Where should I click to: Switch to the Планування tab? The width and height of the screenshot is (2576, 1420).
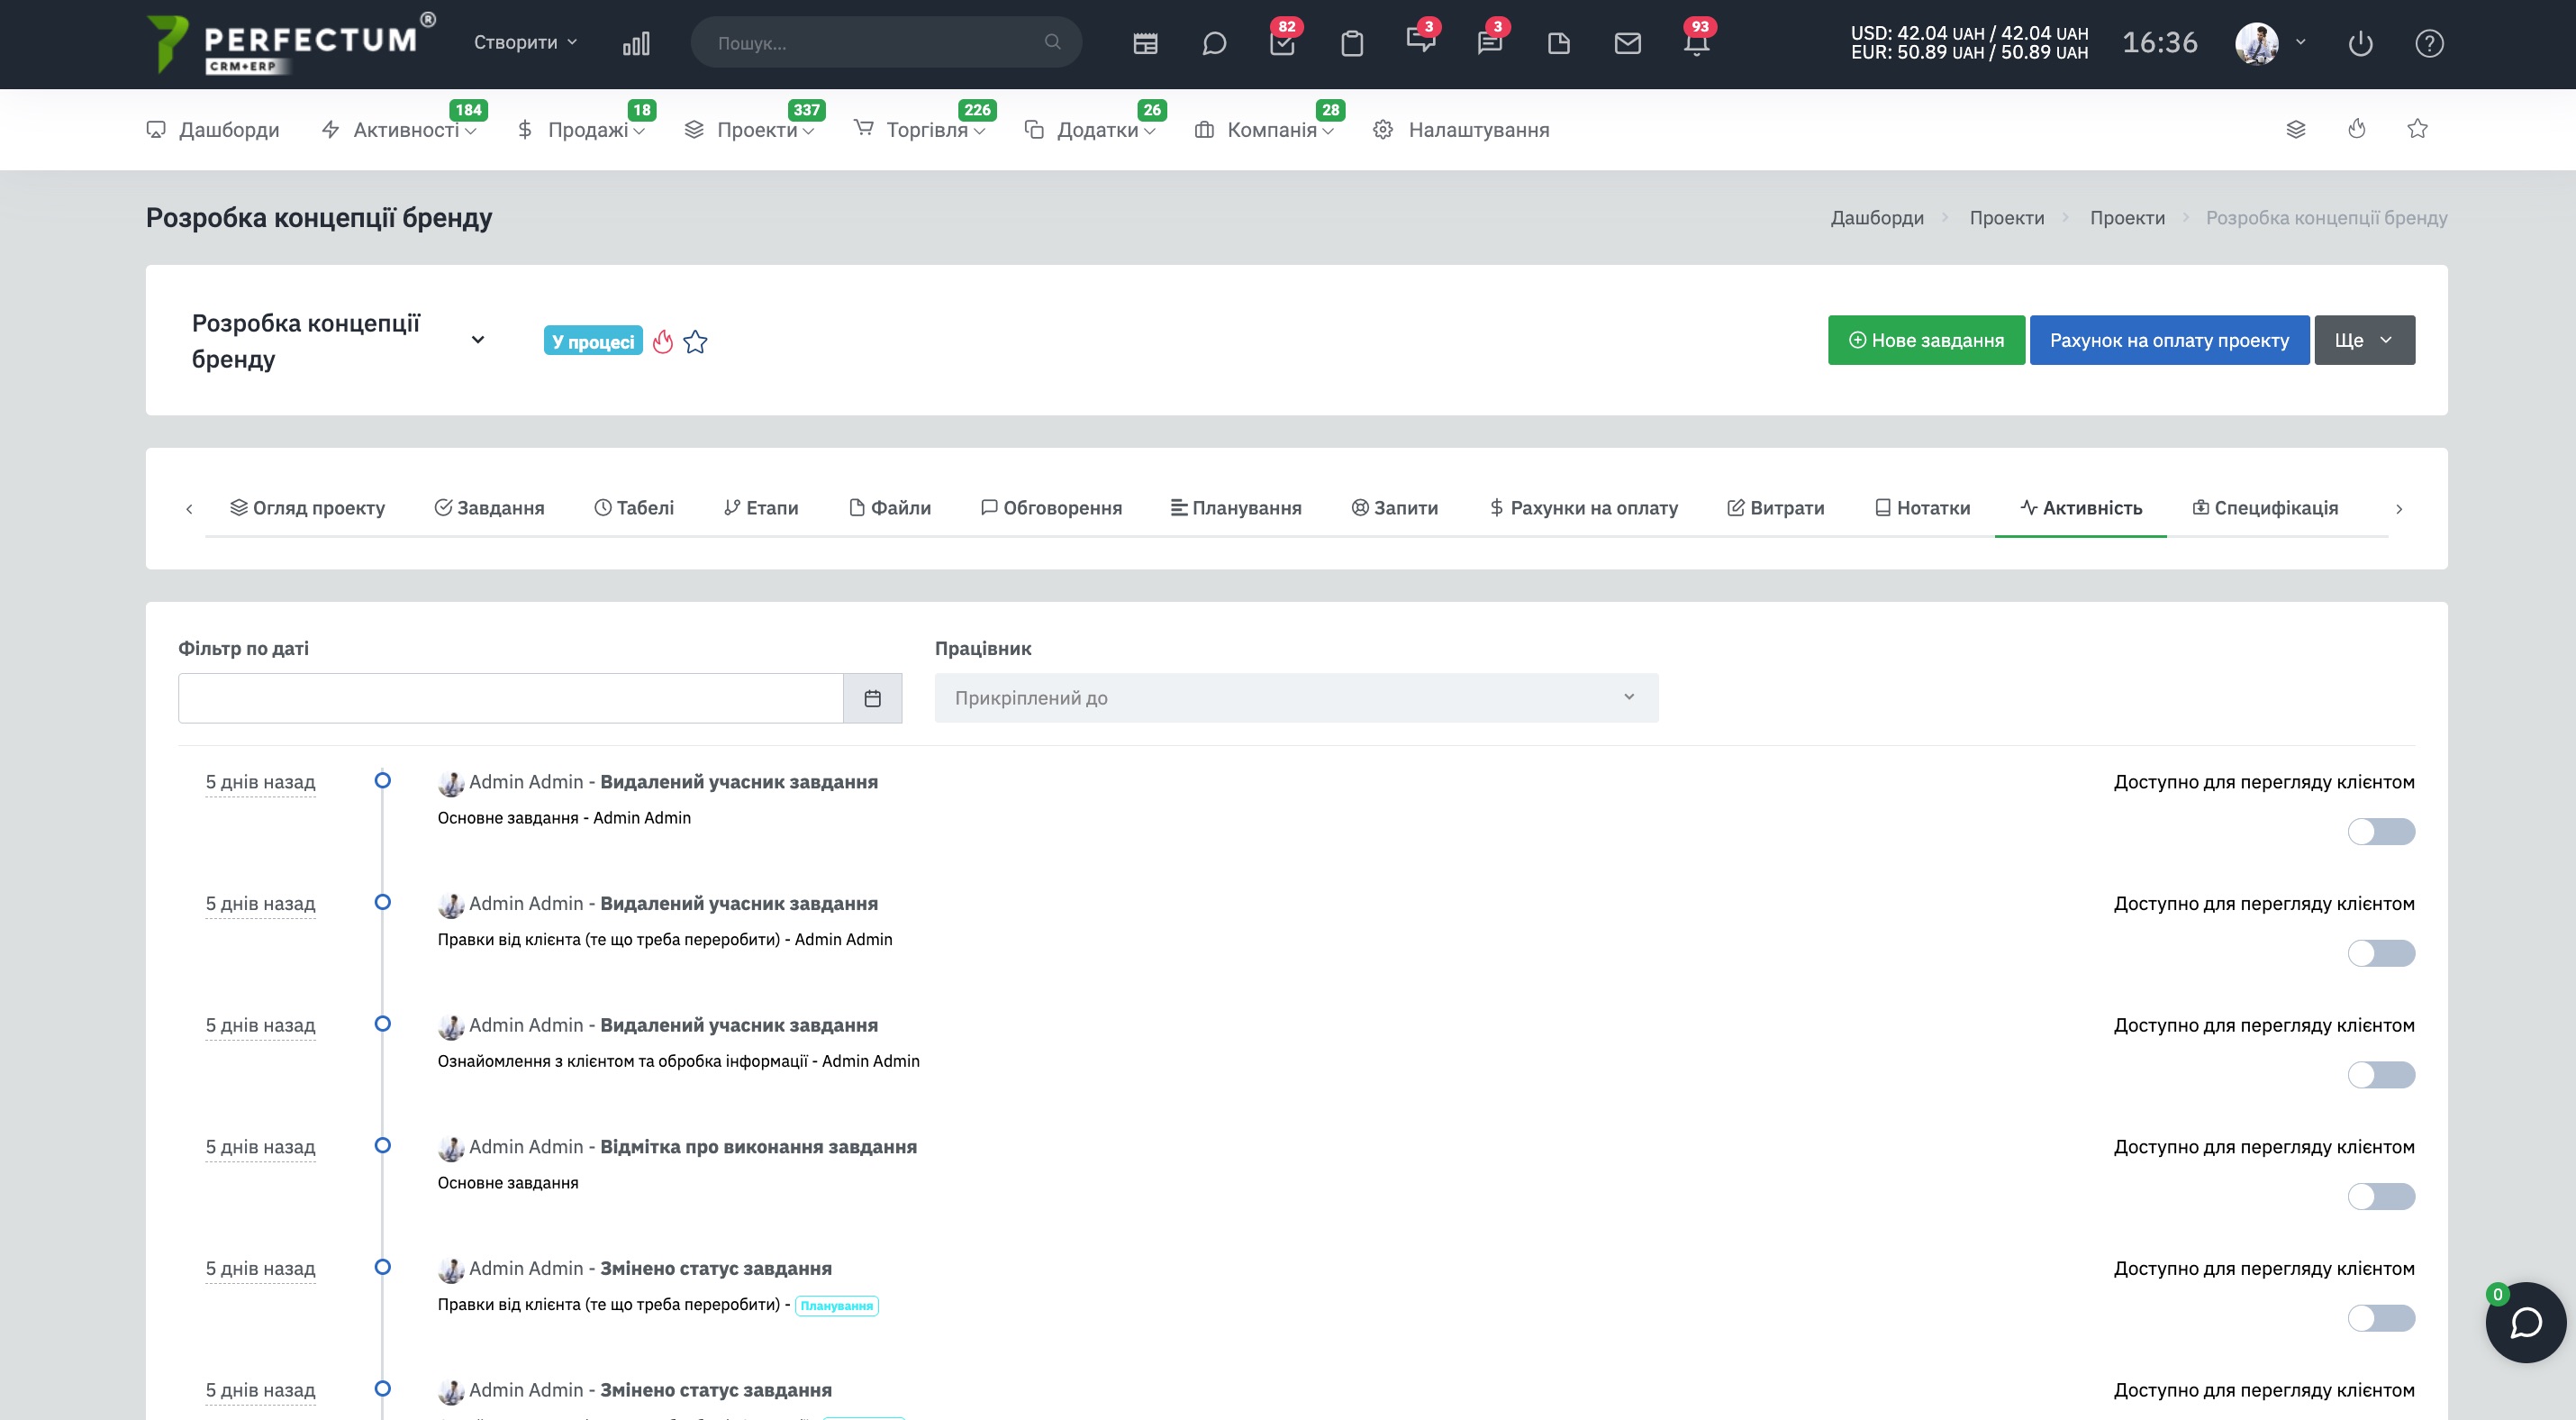coord(1236,508)
